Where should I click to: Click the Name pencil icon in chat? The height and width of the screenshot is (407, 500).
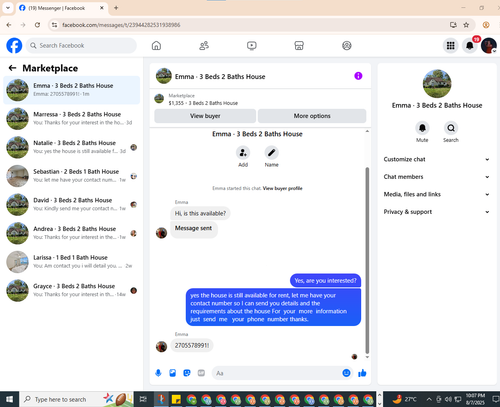[x=272, y=153]
